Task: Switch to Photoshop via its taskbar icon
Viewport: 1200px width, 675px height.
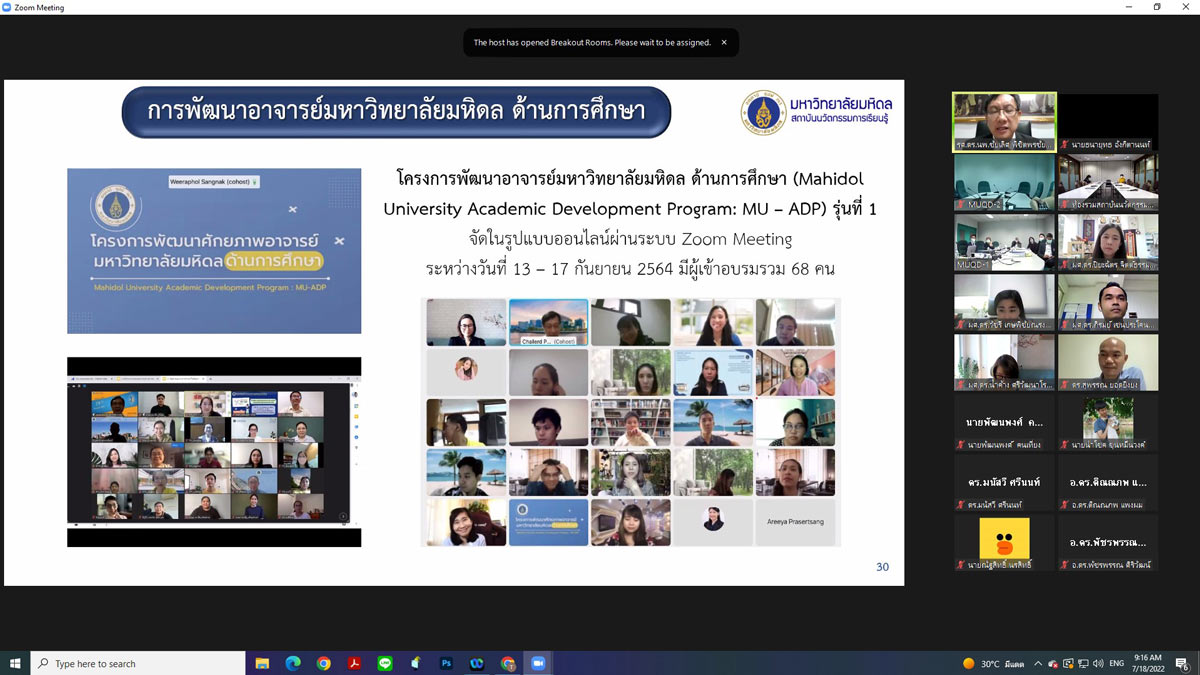Action: [x=446, y=663]
